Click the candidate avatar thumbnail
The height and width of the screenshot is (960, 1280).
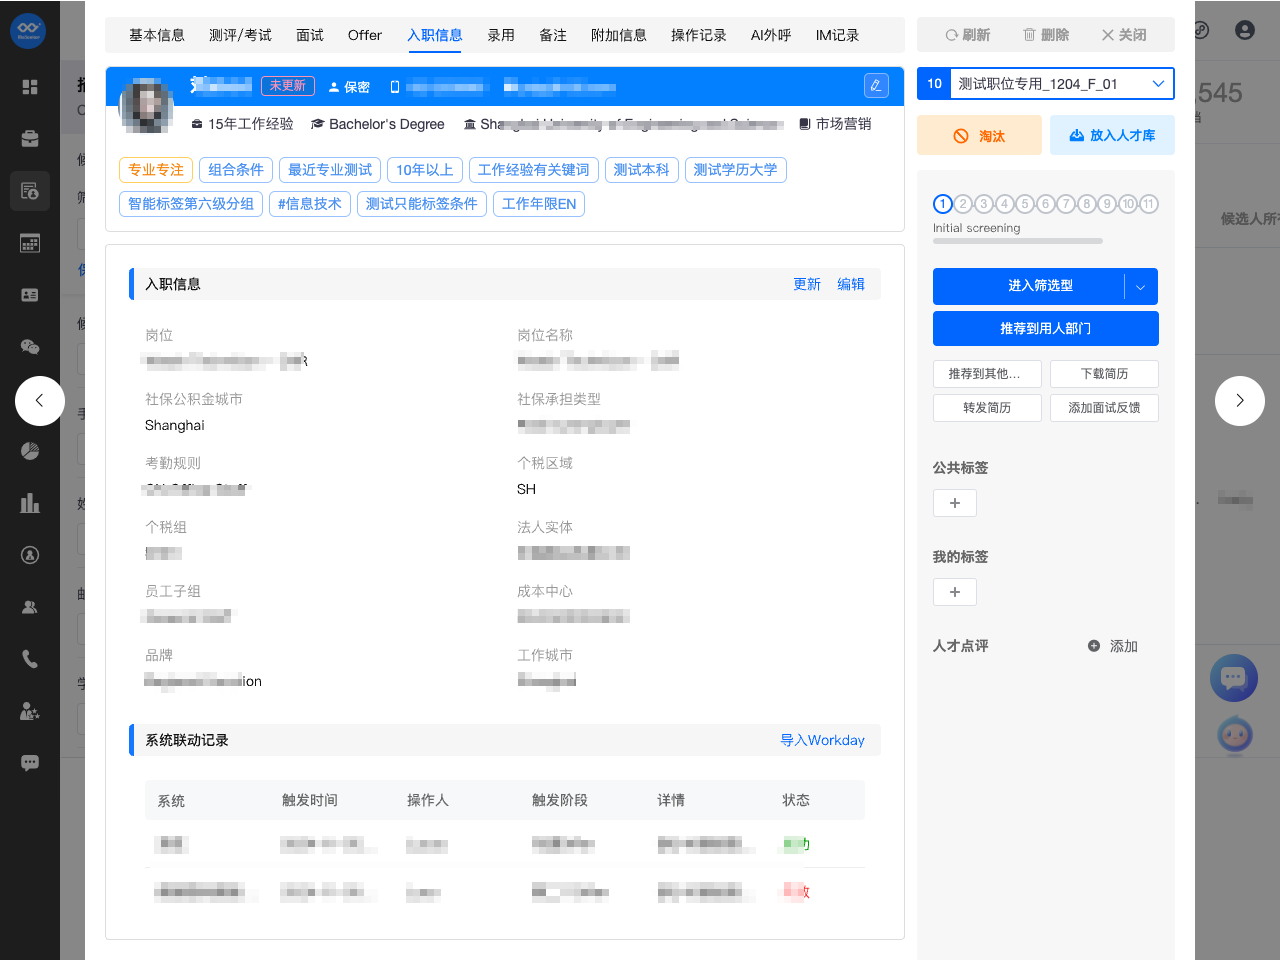pyautogui.click(x=147, y=106)
